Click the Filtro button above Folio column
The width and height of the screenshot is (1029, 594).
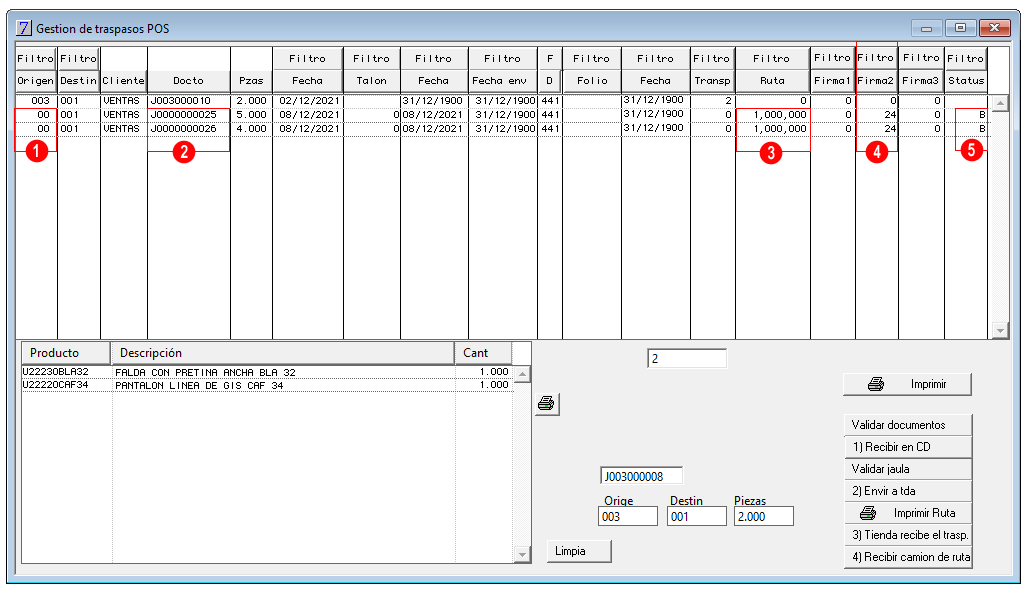click(591, 58)
